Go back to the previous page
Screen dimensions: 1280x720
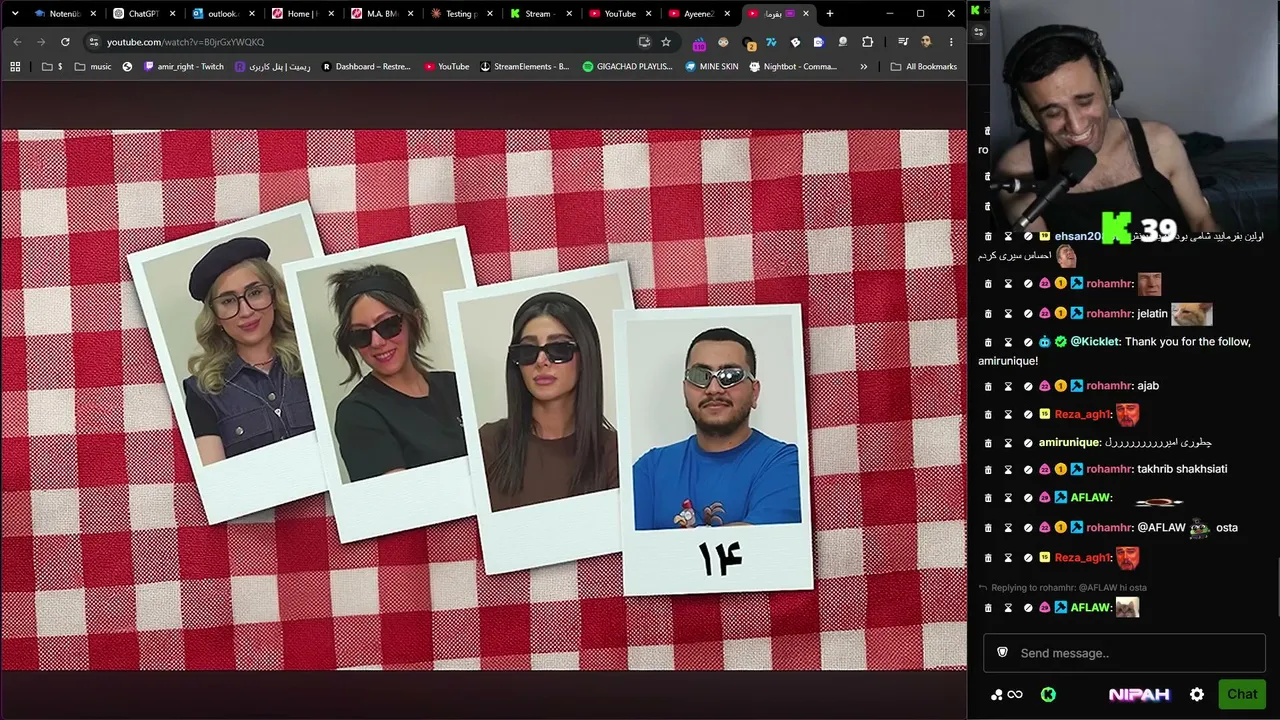point(17,42)
